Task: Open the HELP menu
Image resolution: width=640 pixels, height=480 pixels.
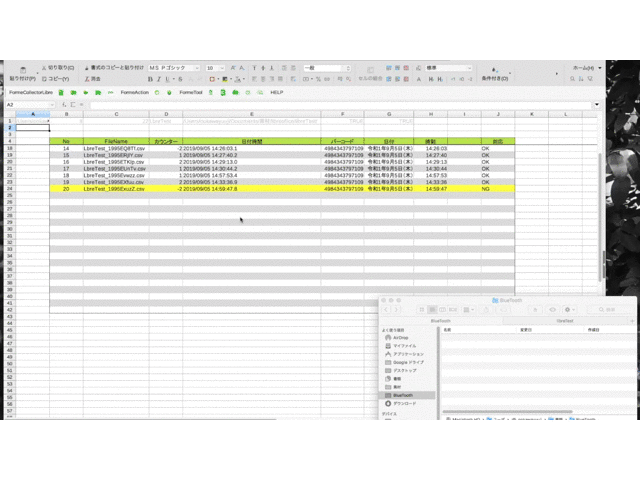Action: [277, 92]
